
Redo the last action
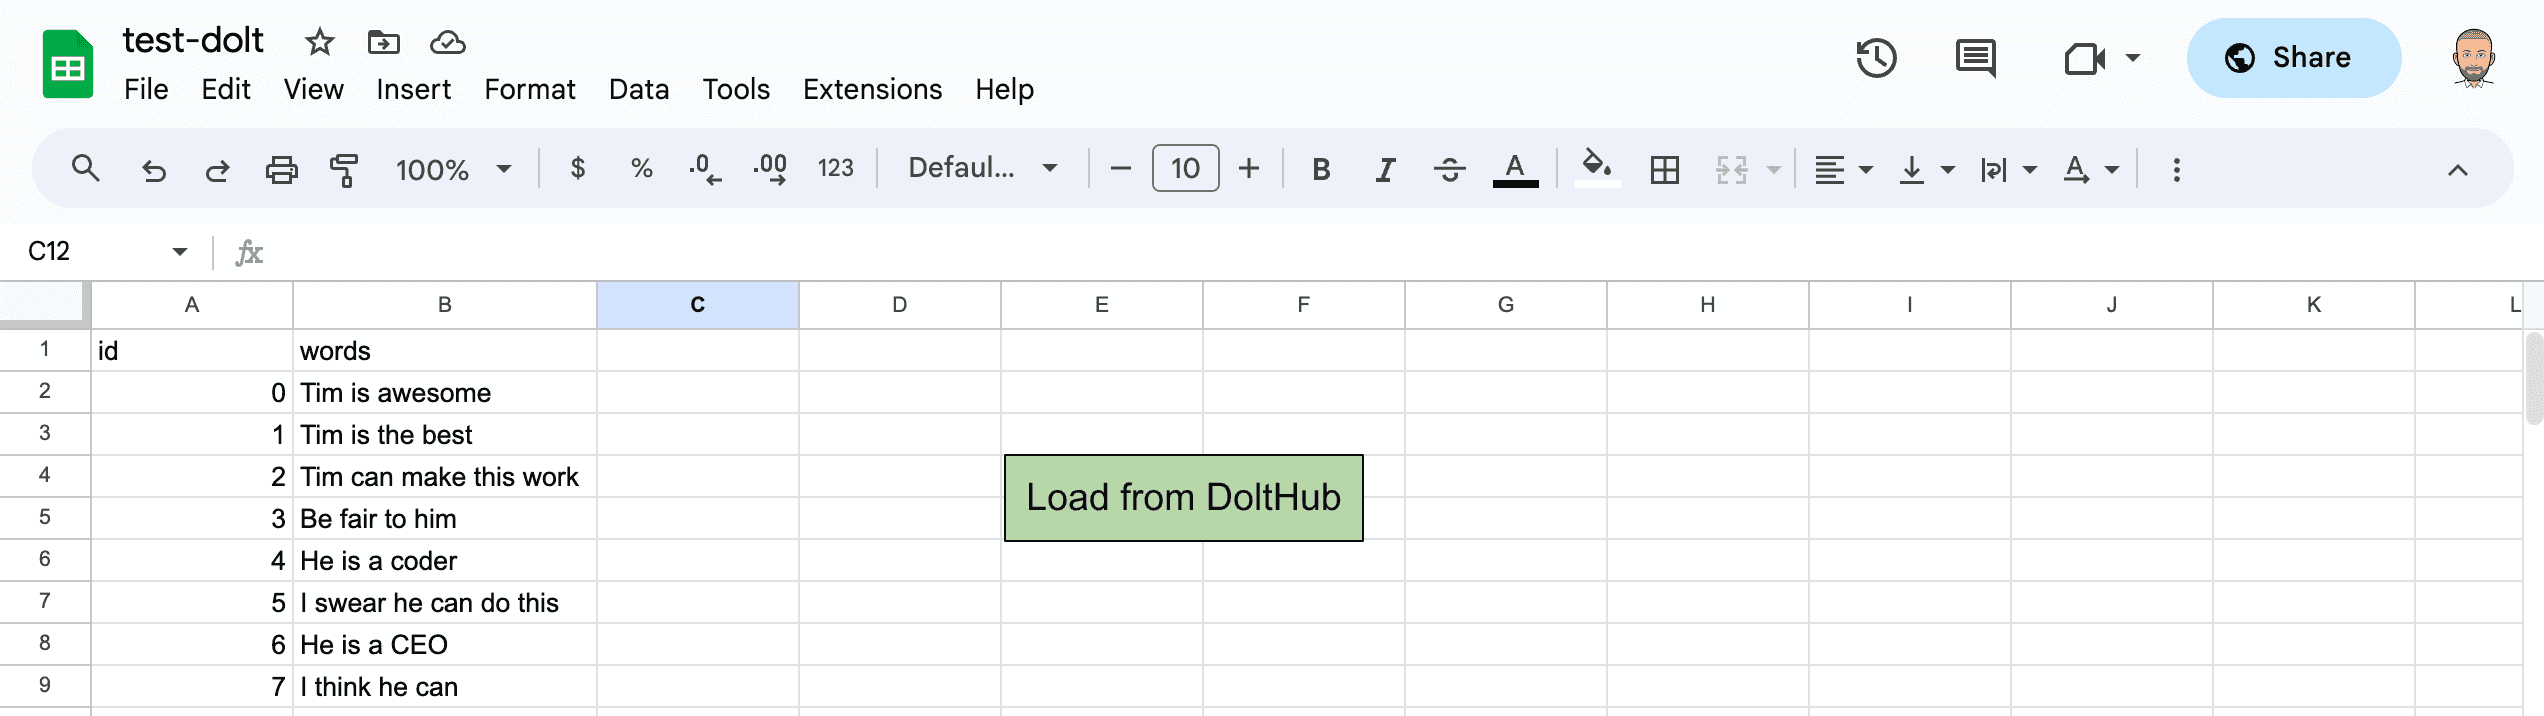(x=217, y=170)
